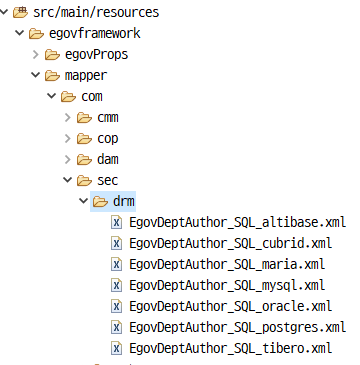Viewport: 360px width, 365px height.
Task: Expand the egovProps folder arrow
Action: point(36,54)
